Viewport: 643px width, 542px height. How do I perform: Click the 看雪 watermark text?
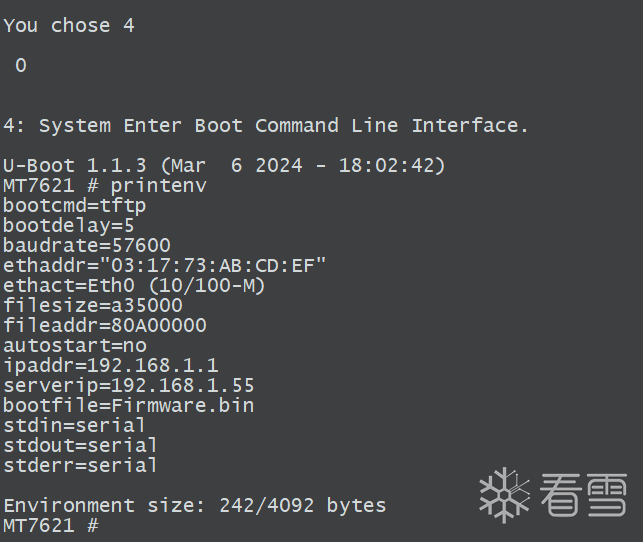pyautogui.click(x=583, y=495)
